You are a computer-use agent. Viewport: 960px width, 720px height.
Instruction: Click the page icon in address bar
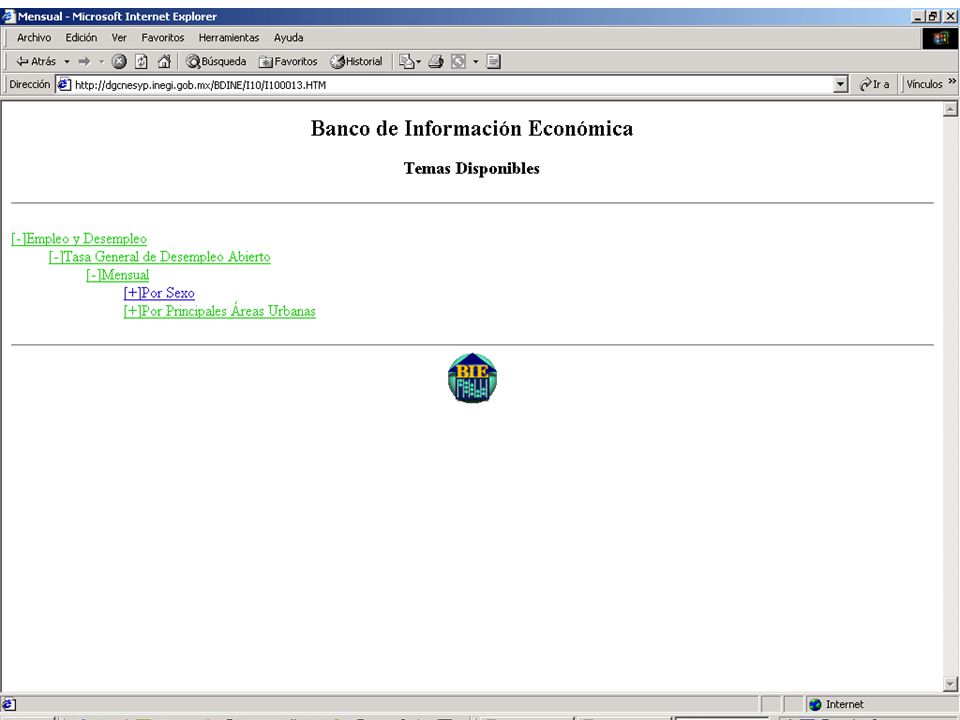(64, 84)
